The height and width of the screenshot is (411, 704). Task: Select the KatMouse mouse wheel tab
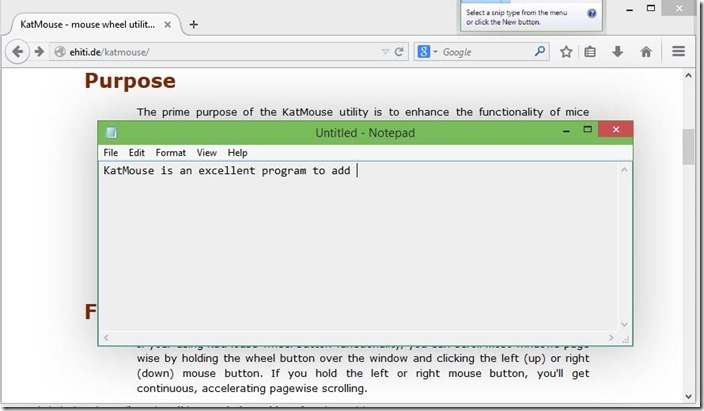tap(92, 25)
